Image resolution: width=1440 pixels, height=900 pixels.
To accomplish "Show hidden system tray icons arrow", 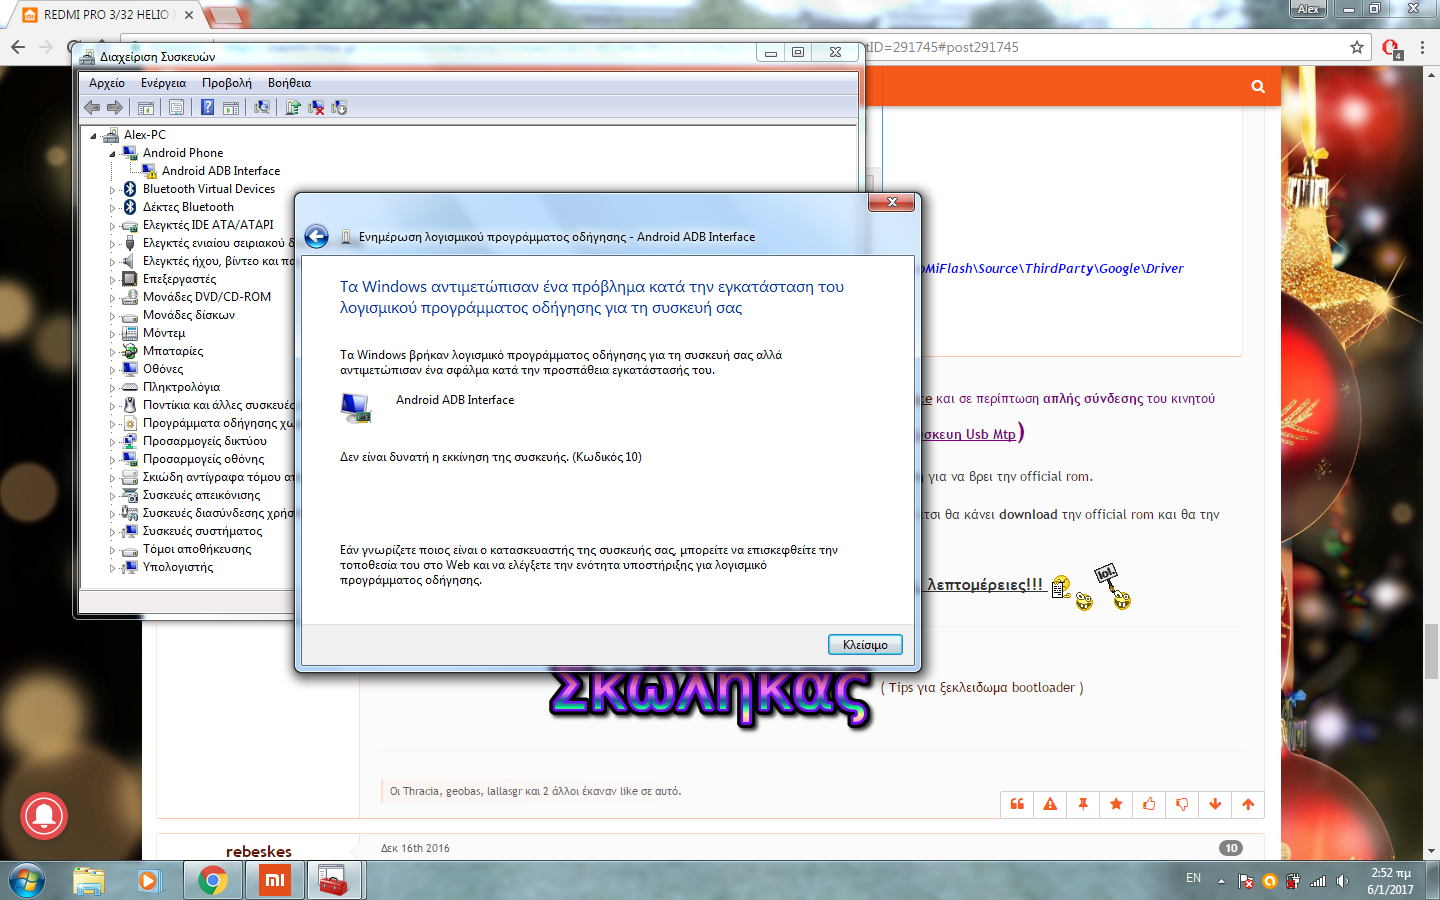I will pos(1221,881).
